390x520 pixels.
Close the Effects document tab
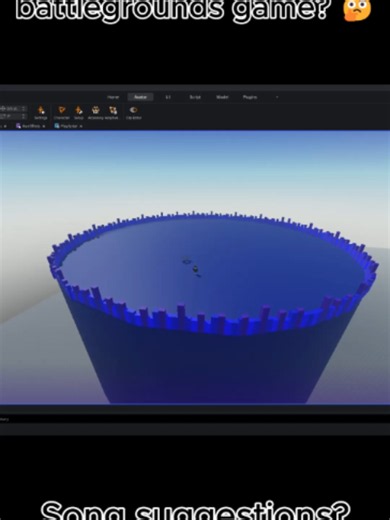click(44, 126)
